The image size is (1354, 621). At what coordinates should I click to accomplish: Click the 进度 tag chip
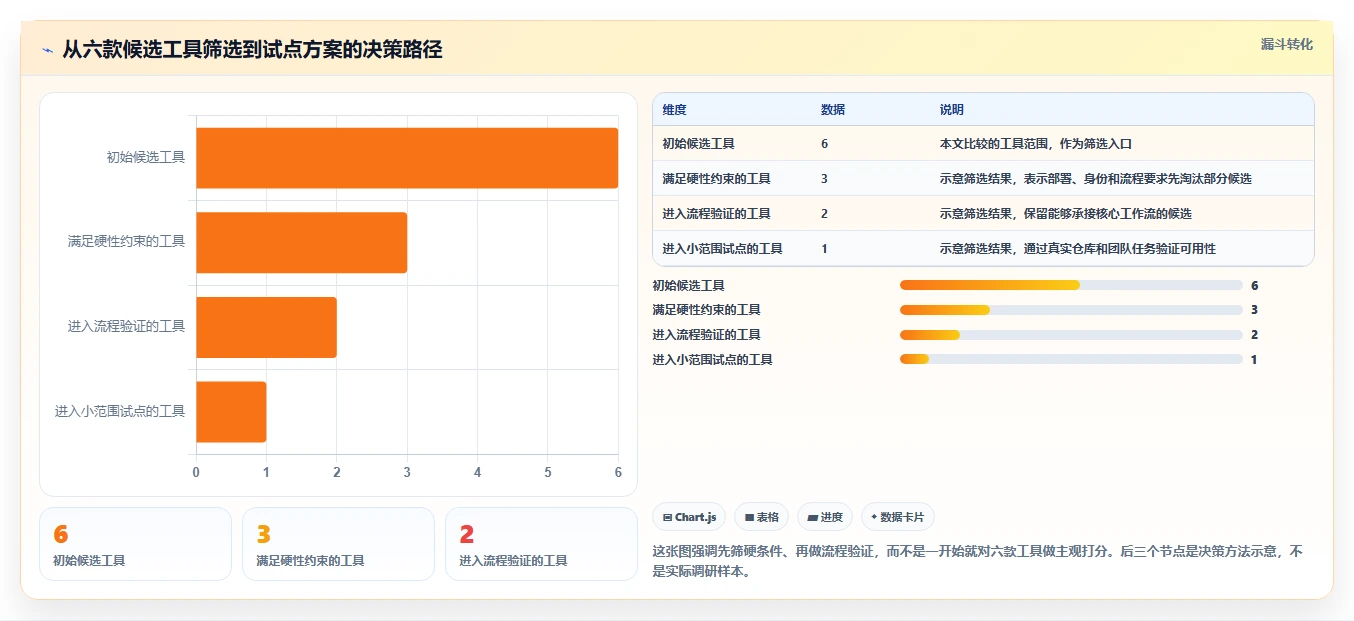click(x=825, y=517)
